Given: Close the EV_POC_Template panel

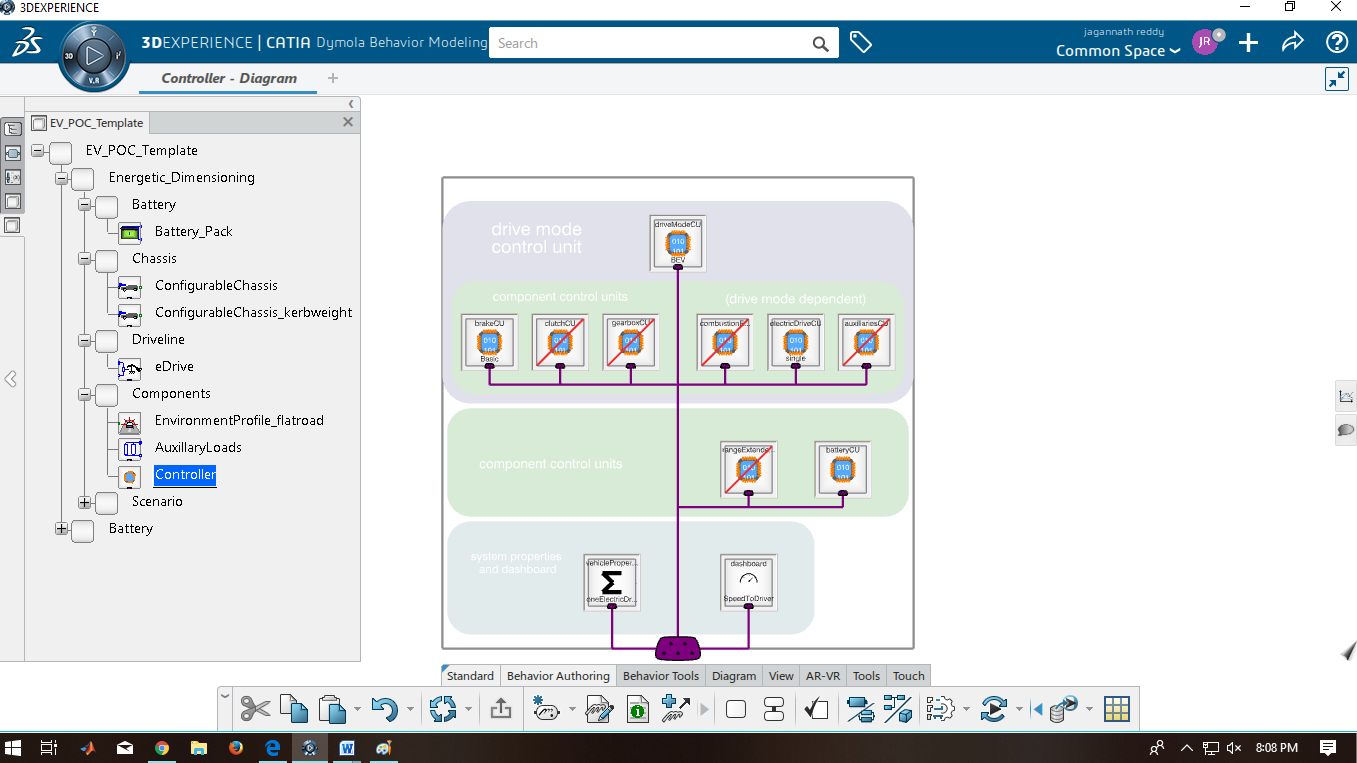Looking at the screenshot, I should pos(348,122).
